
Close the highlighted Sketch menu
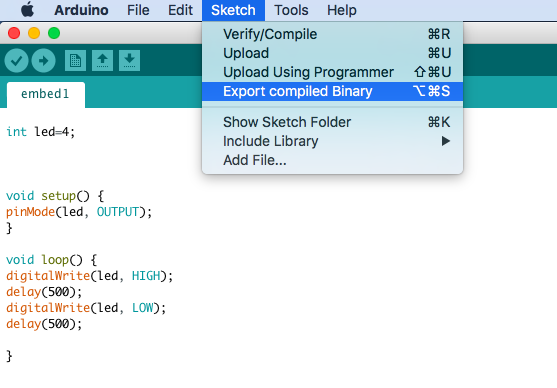233,10
